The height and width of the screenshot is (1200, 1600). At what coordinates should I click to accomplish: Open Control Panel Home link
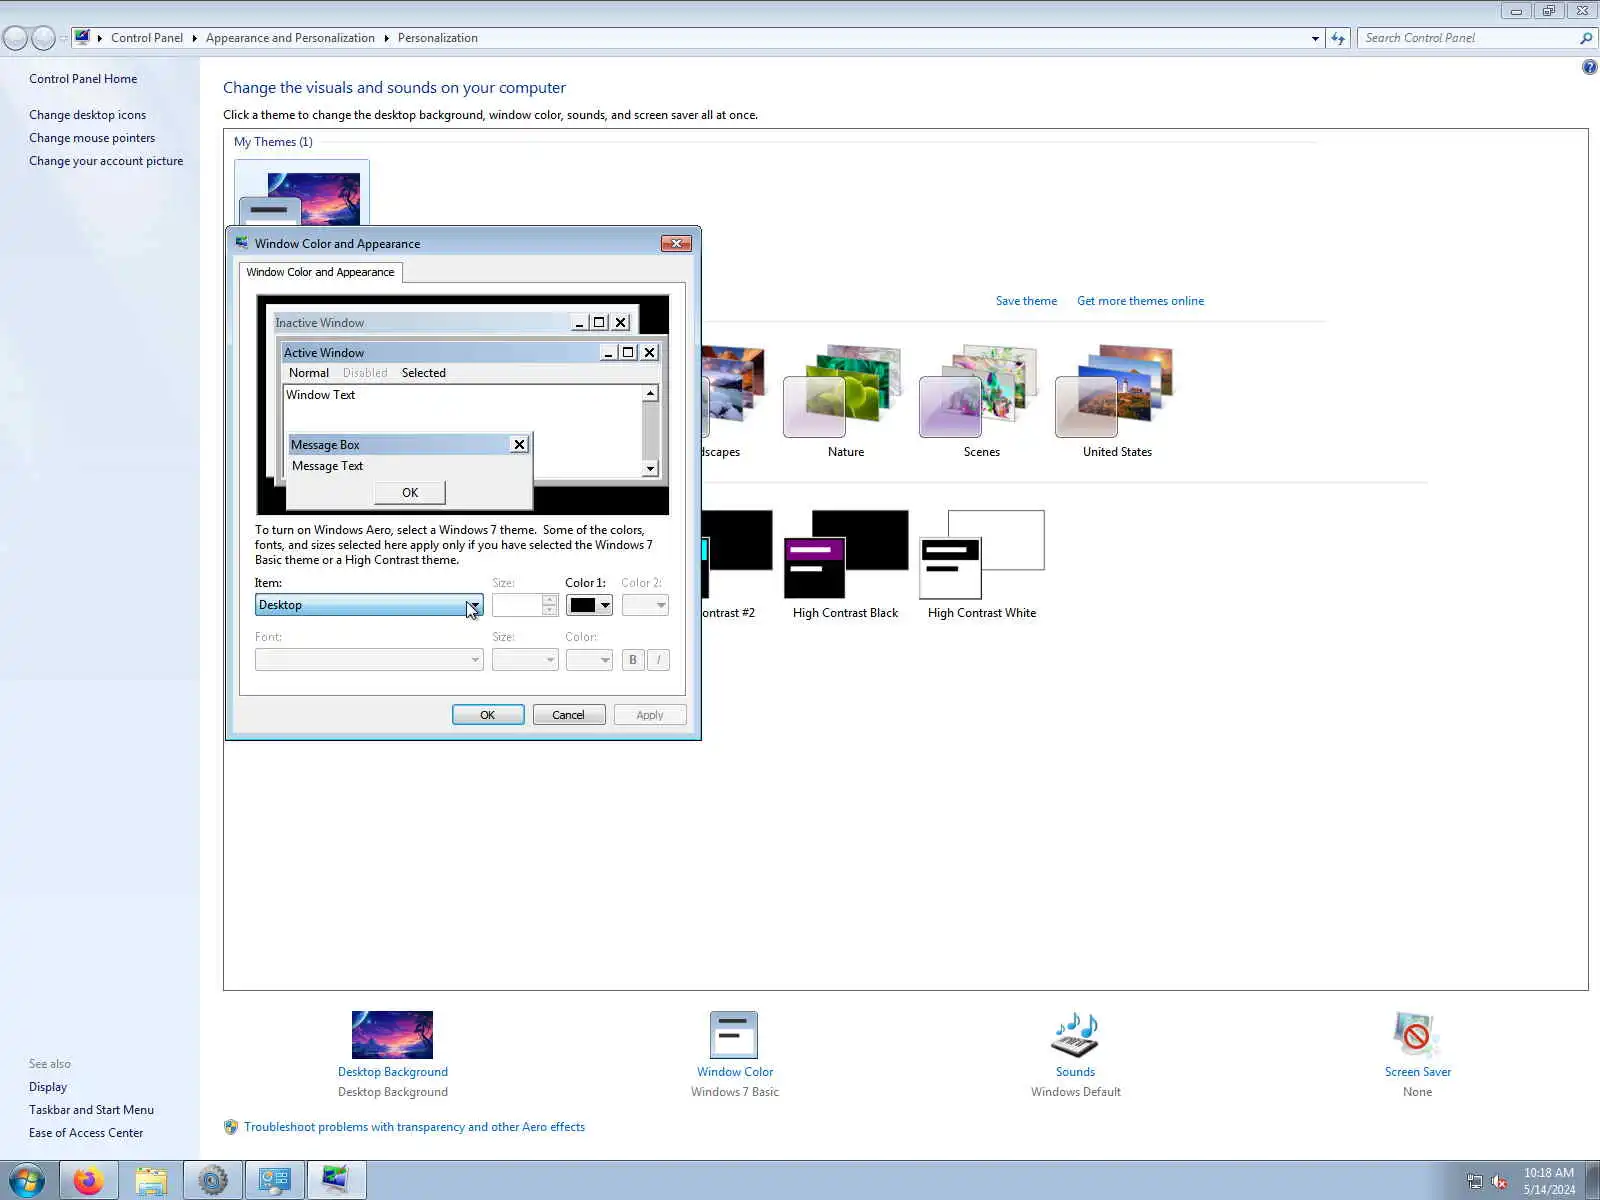83,79
